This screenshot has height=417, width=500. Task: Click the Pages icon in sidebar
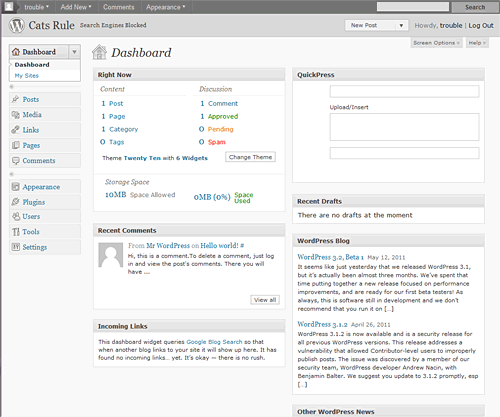[15, 145]
